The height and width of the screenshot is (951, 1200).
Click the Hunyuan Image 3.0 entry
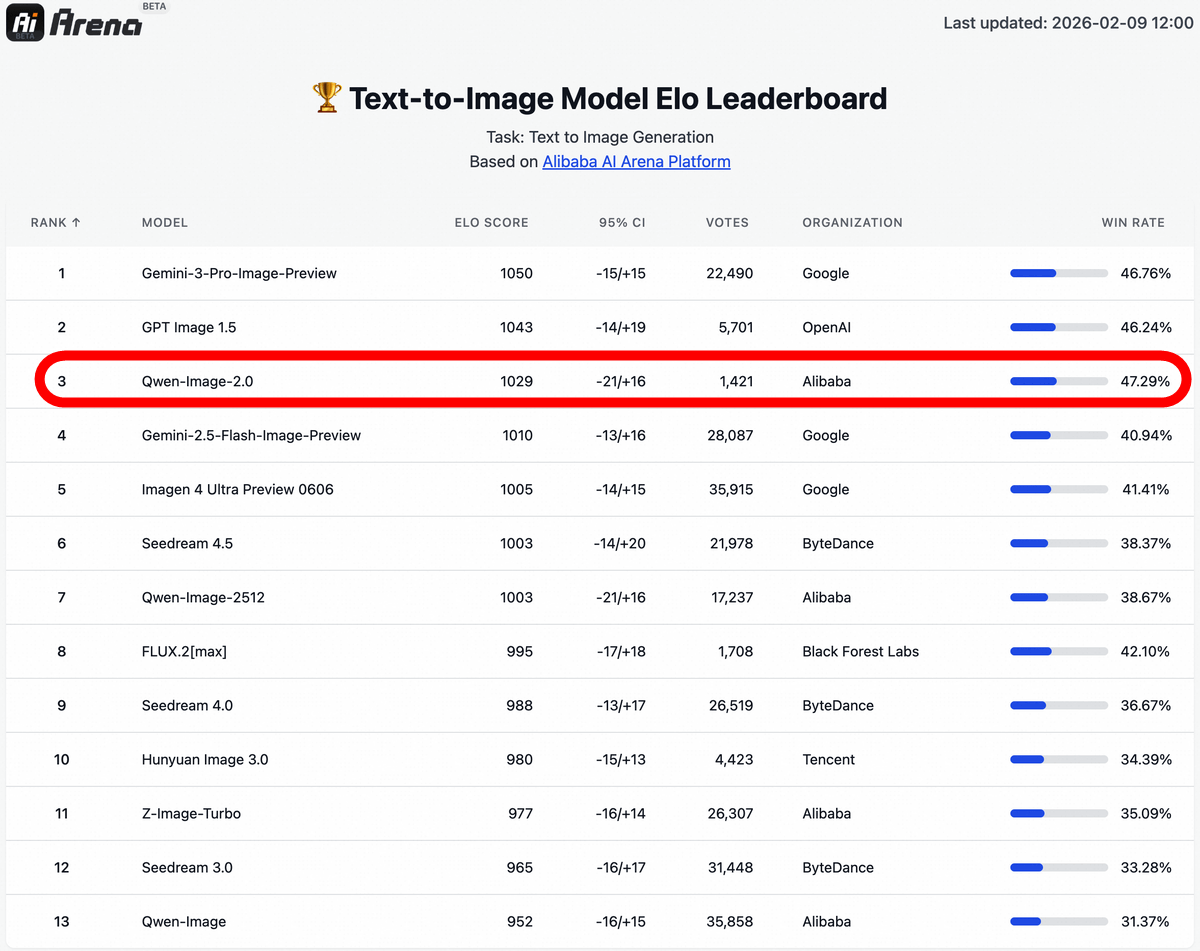(x=205, y=759)
